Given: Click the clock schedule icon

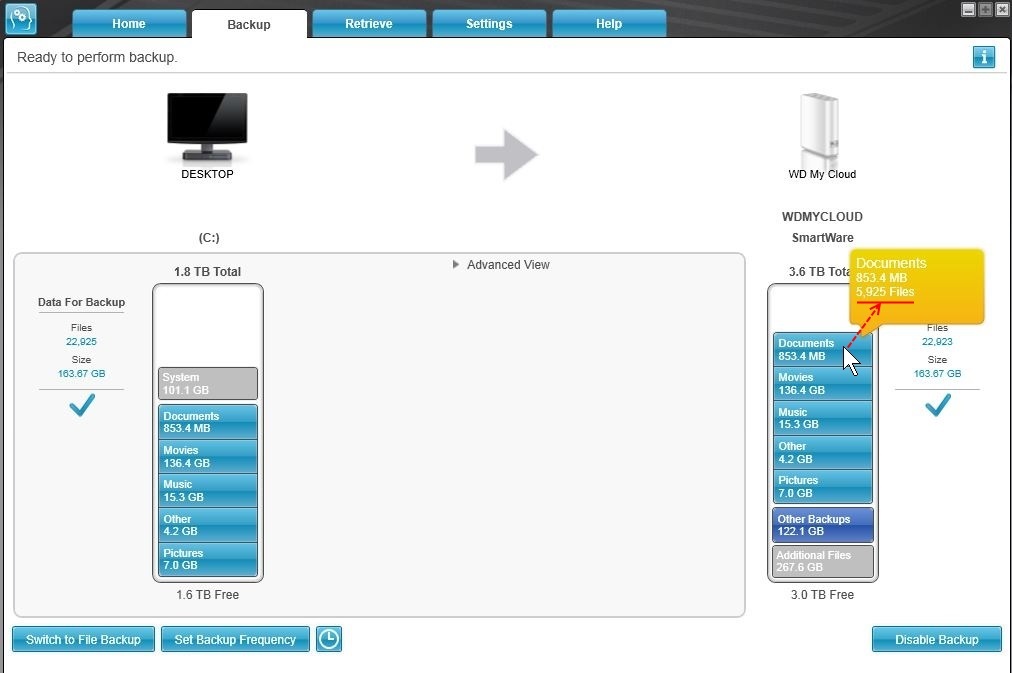Looking at the screenshot, I should point(329,639).
